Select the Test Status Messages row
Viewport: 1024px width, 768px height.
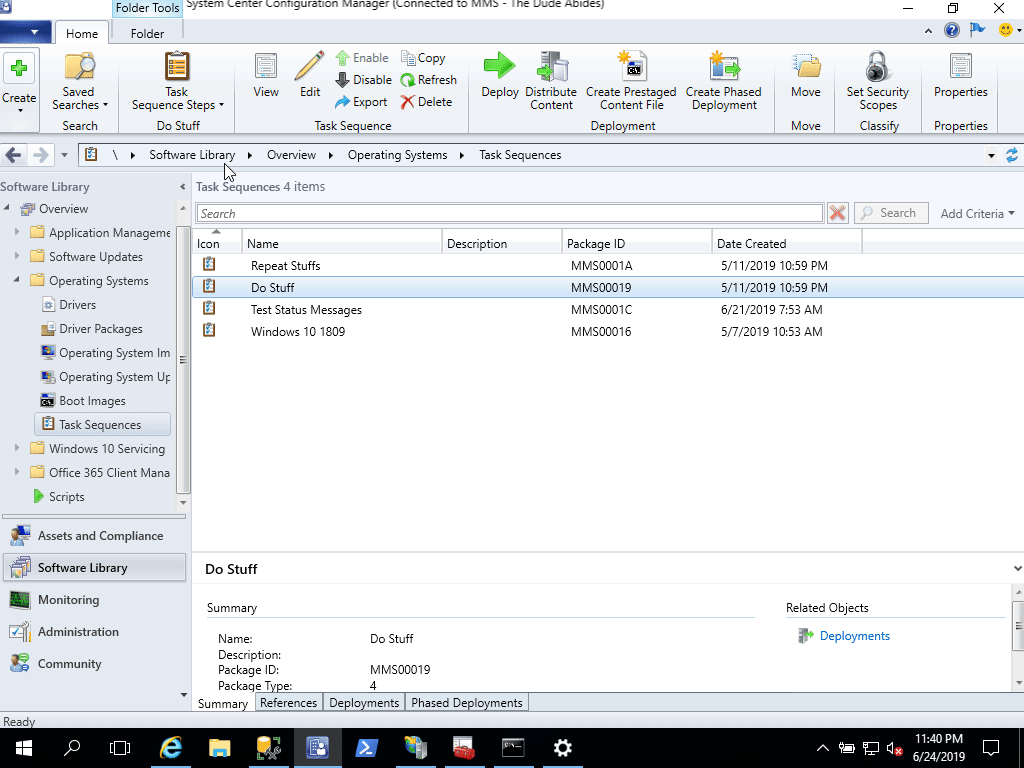click(607, 310)
